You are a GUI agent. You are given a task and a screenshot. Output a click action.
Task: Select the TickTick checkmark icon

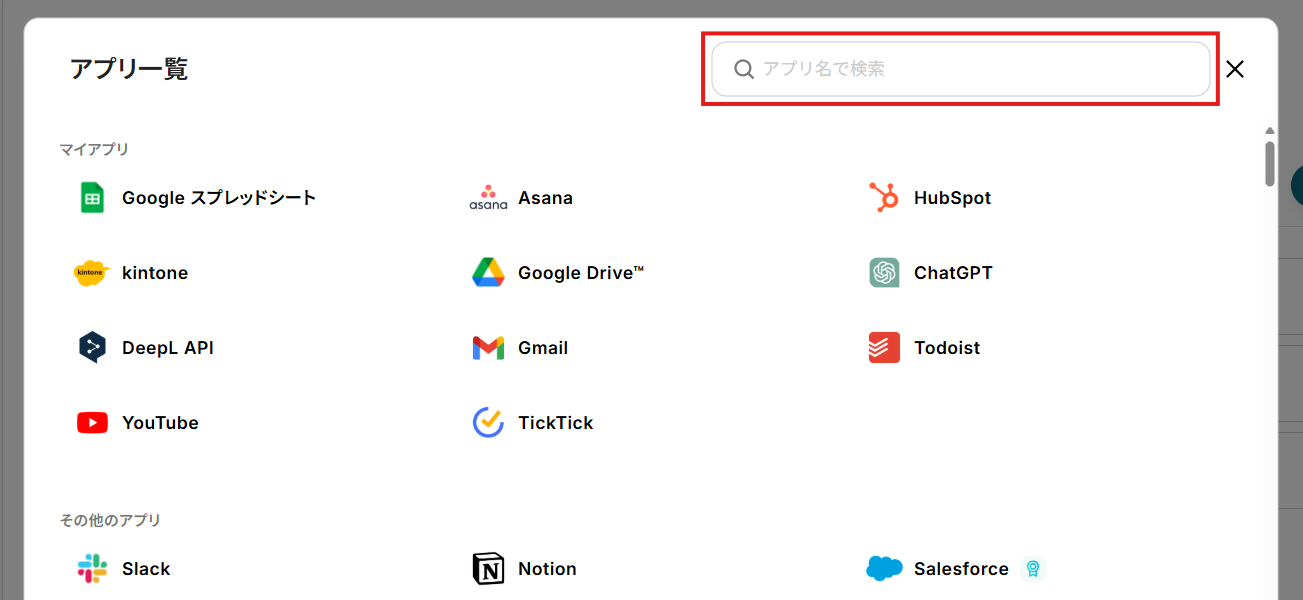click(488, 423)
